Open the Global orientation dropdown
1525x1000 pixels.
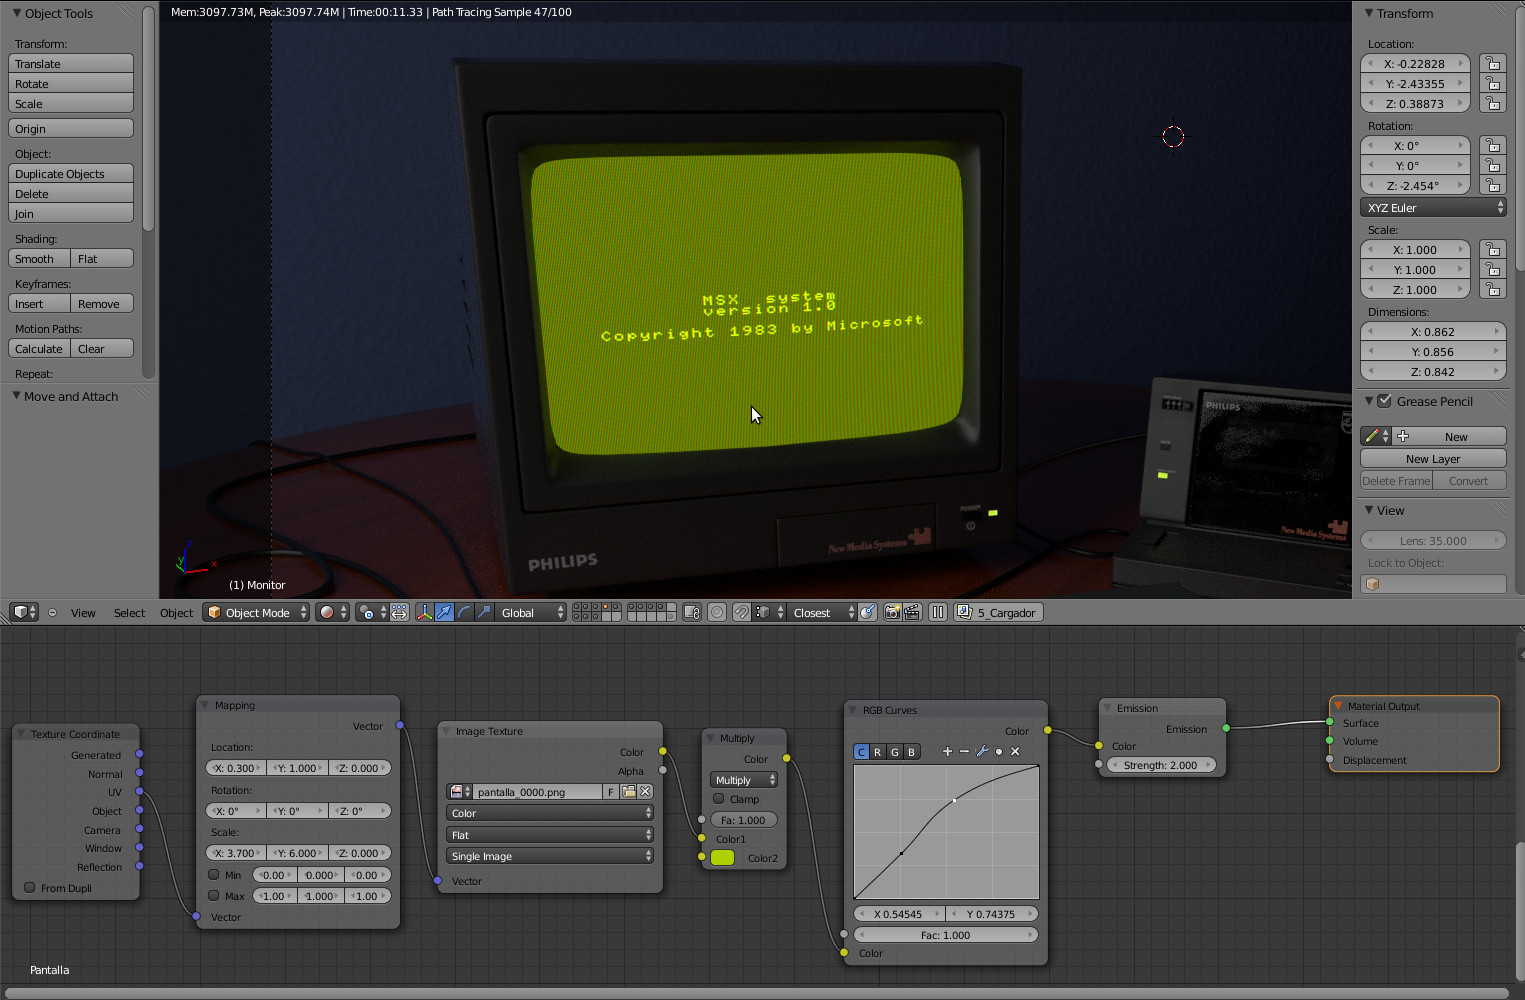click(531, 612)
